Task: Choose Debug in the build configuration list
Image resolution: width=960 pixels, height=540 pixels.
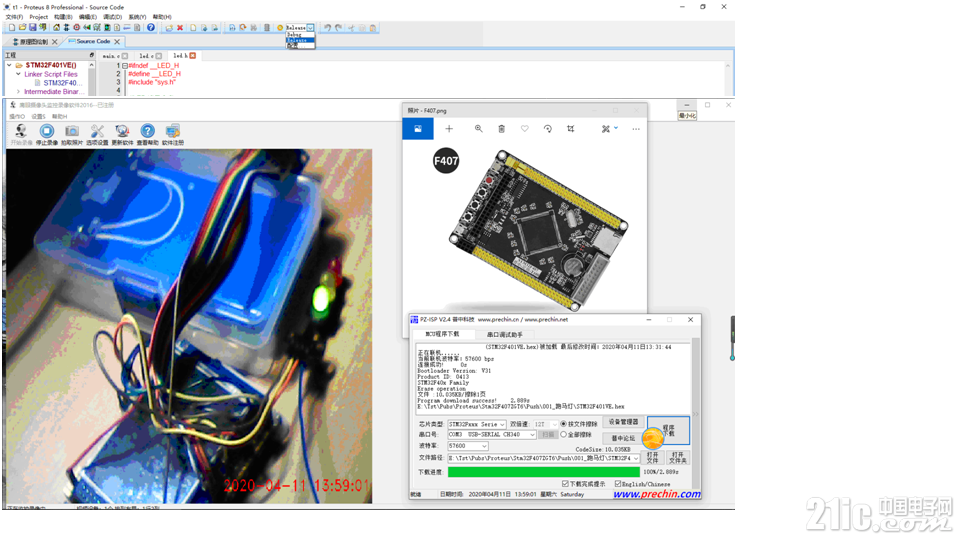Action: click(x=300, y=35)
